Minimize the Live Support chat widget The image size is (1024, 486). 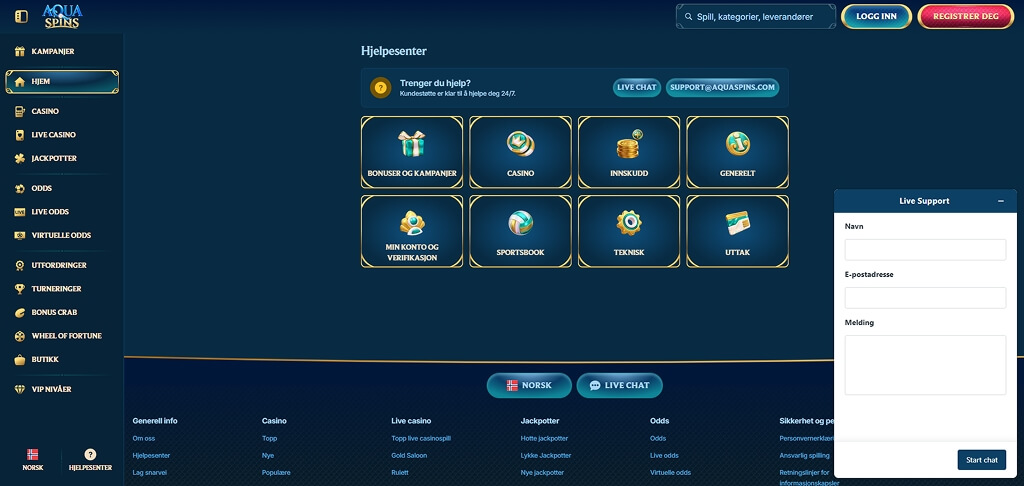pyautogui.click(x=1000, y=201)
